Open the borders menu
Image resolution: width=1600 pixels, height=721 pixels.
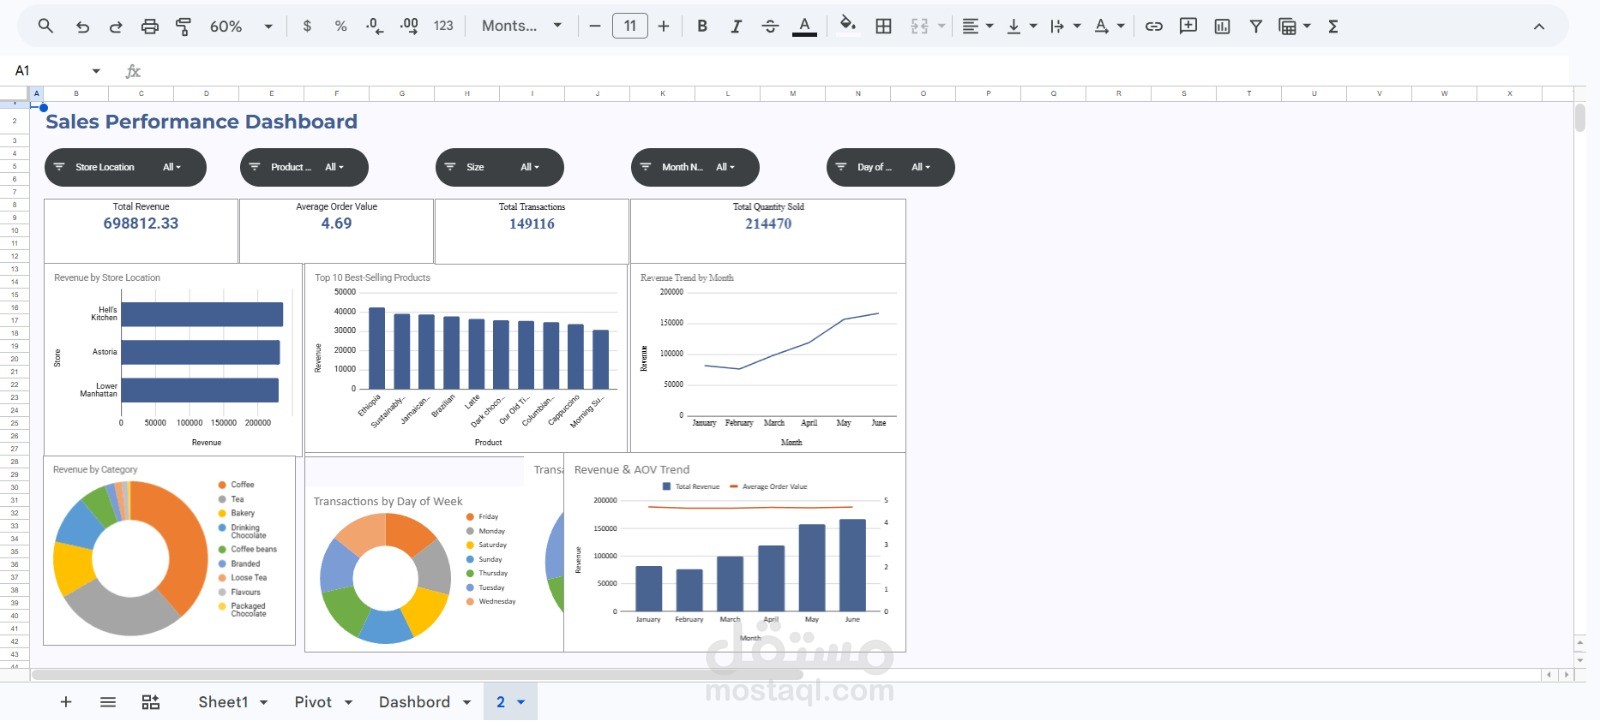[x=884, y=26]
